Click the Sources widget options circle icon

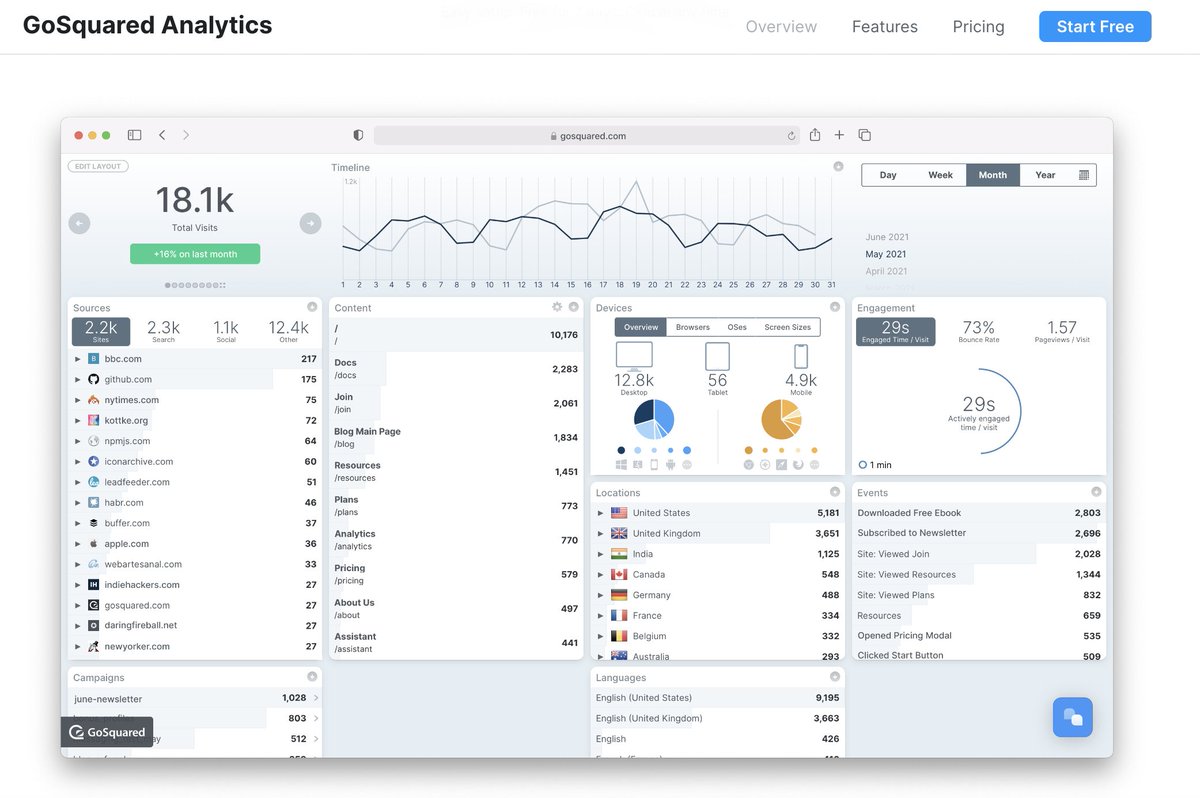click(x=312, y=307)
